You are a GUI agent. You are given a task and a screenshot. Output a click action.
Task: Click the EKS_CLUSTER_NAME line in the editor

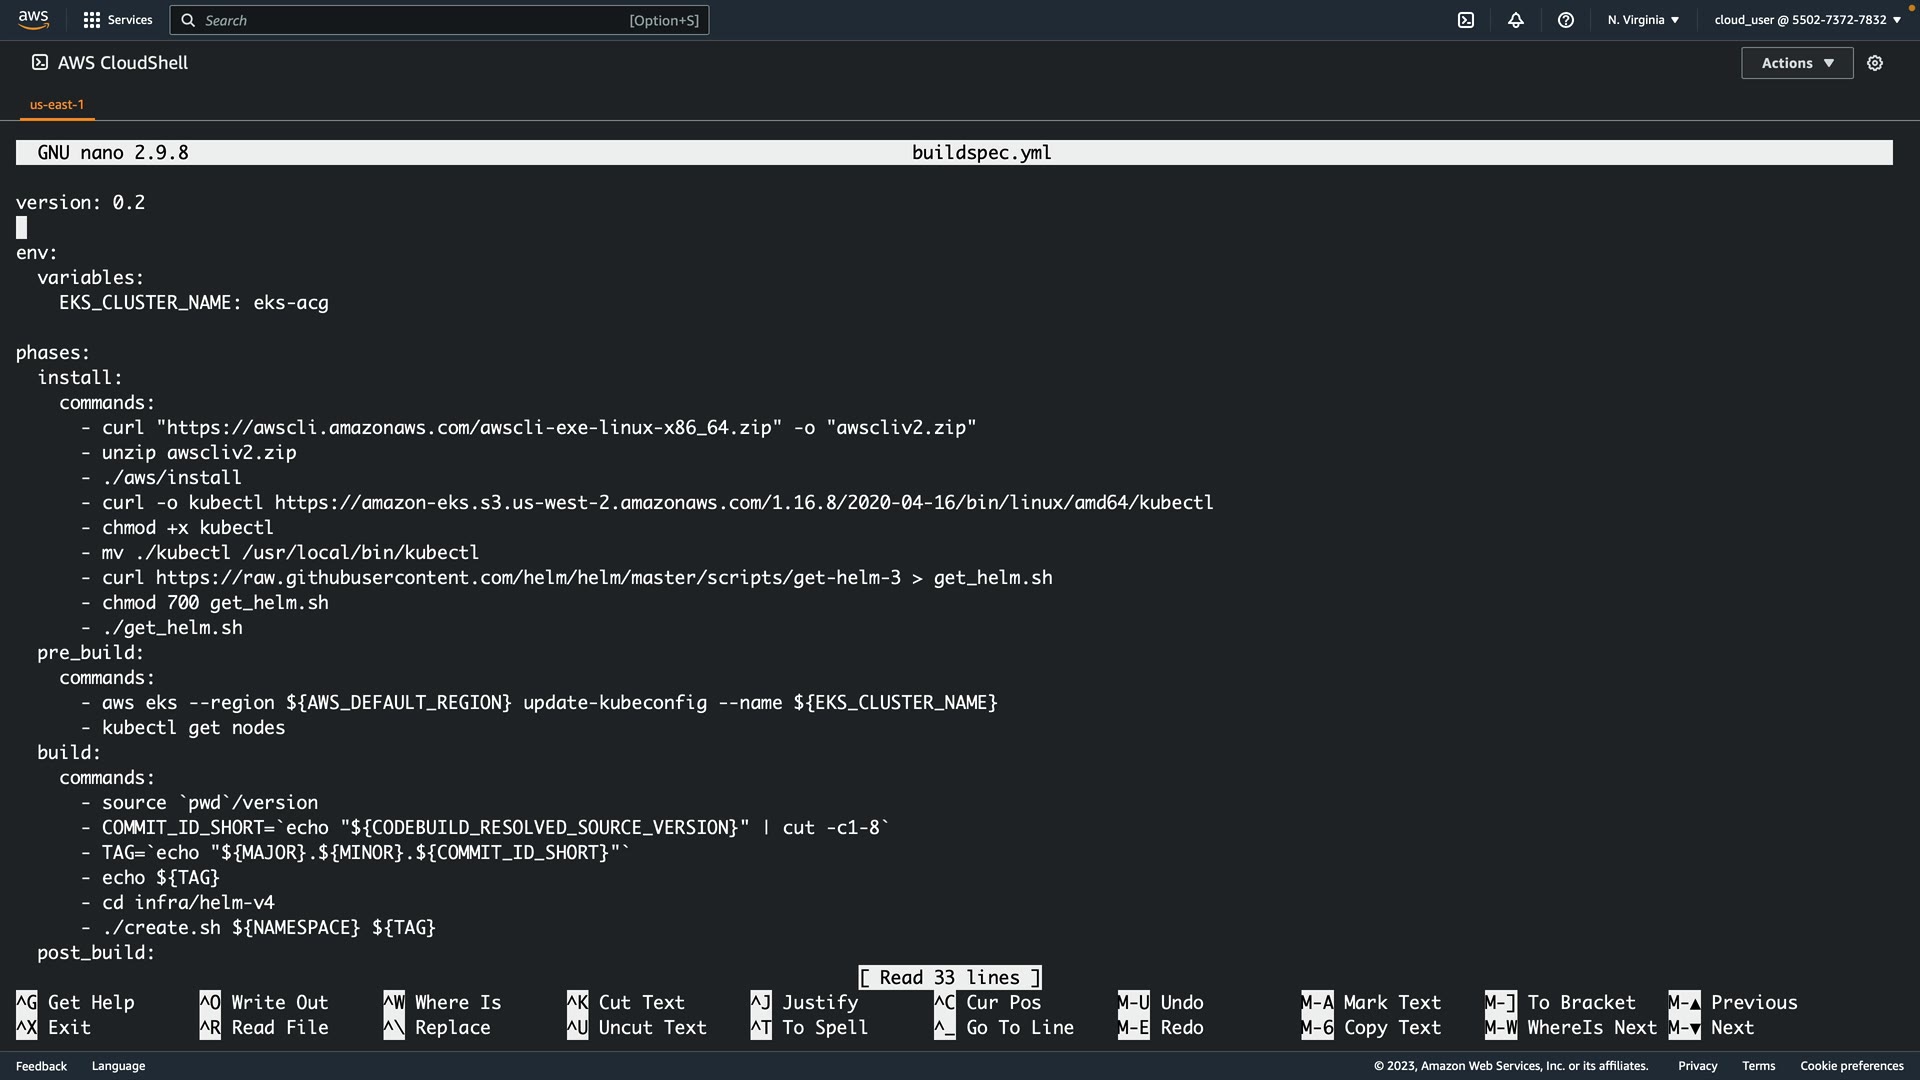[x=193, y=303]
